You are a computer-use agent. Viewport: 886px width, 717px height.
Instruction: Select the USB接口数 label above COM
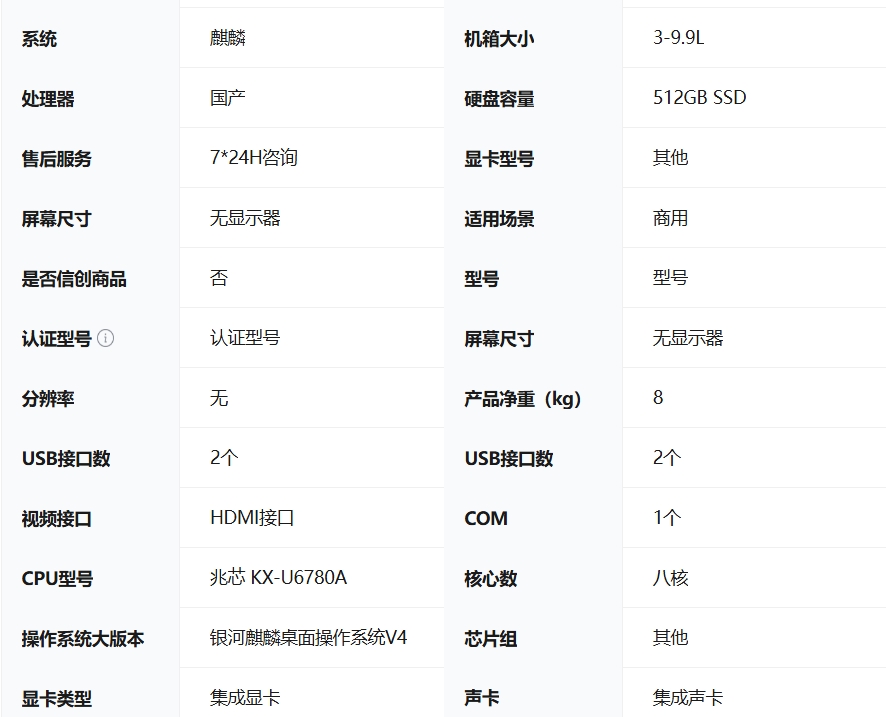[509, 458]
